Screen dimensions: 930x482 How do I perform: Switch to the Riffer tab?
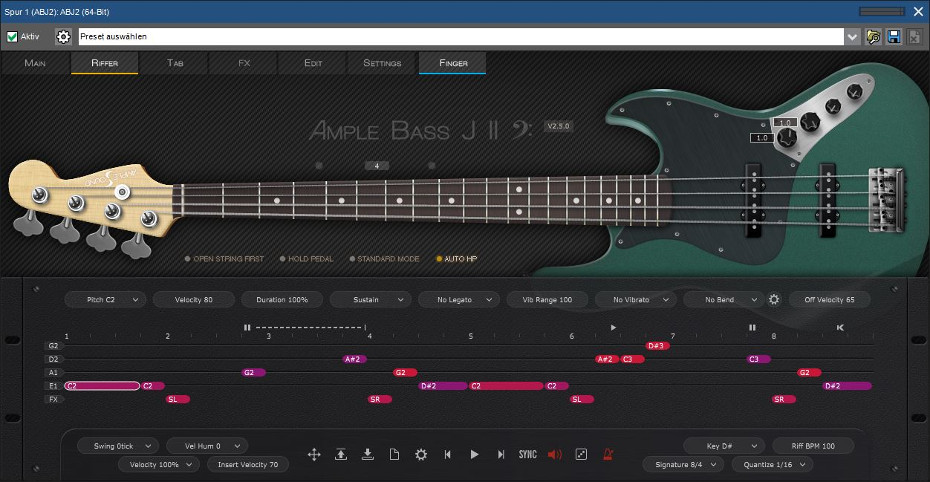[x=104, y=63]
